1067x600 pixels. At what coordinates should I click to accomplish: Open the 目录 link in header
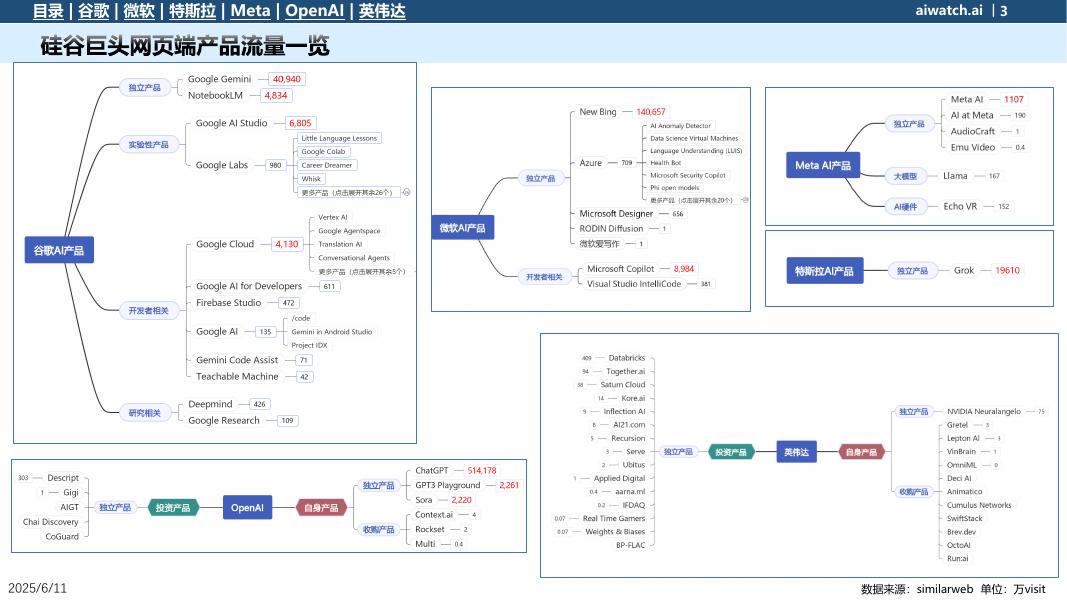point(48,11)
